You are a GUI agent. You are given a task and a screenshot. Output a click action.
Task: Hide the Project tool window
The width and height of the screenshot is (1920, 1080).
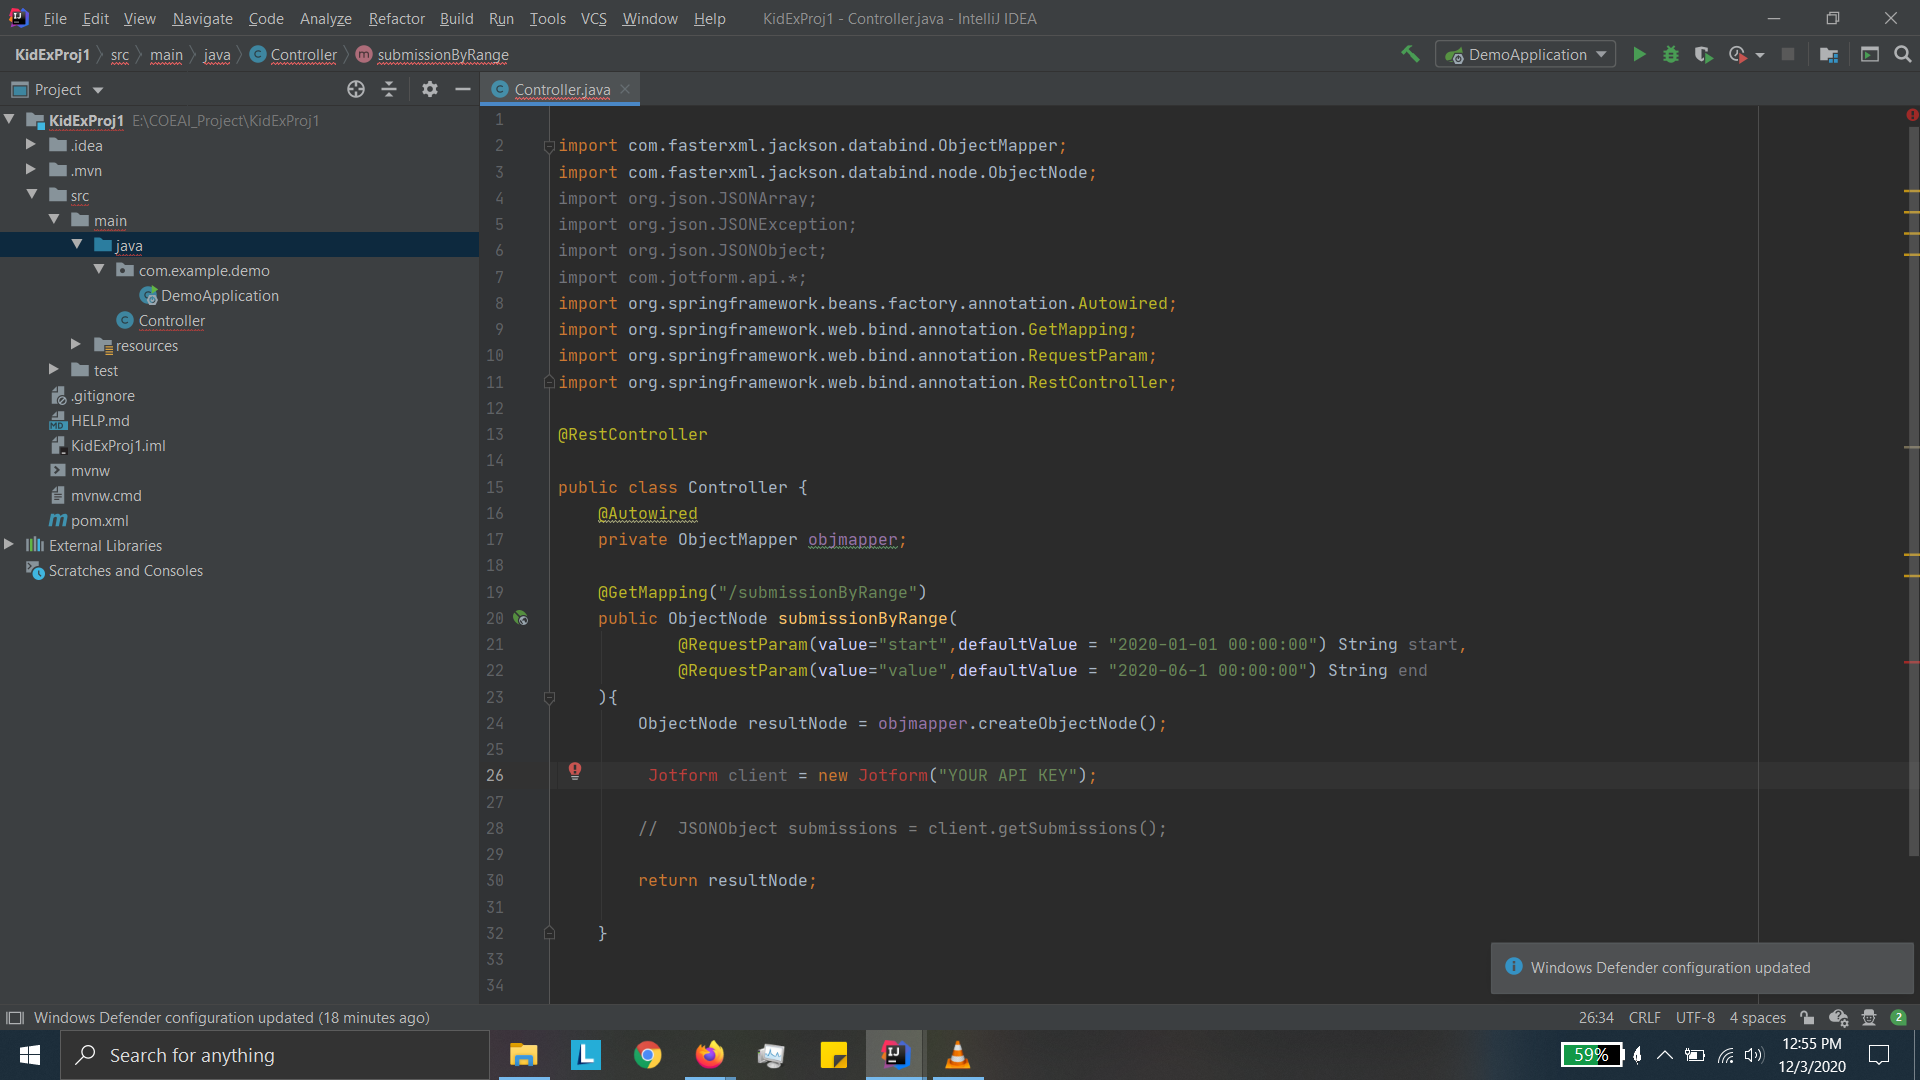point(462,89)
